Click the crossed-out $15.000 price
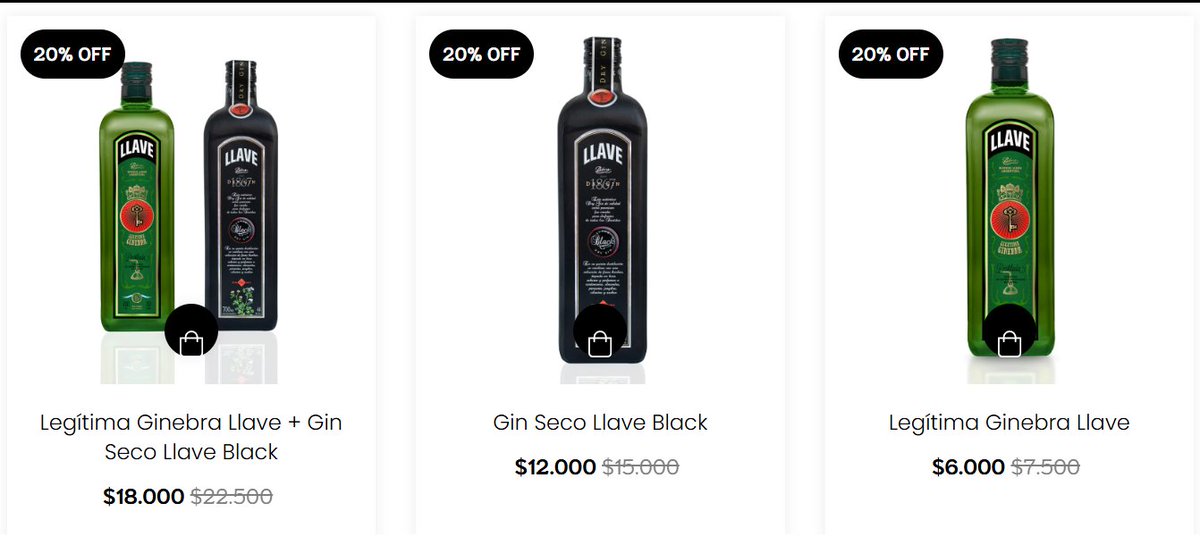1200x545 pixels. point(641,467)
